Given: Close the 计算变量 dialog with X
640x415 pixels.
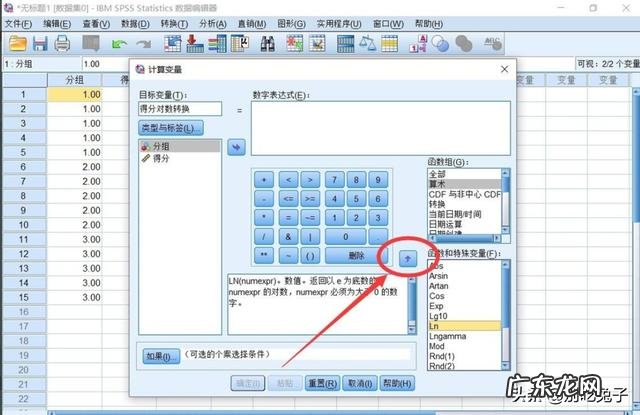Looking at the screenshot, I should click(504, 69).
